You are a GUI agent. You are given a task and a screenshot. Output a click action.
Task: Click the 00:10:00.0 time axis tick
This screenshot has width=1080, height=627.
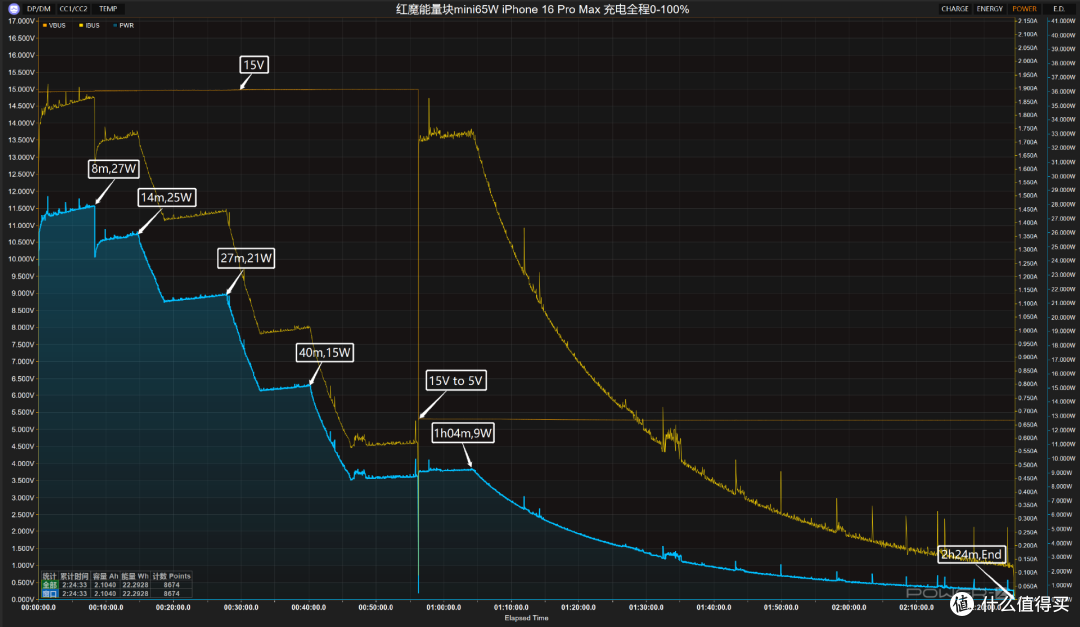coord(106,608)
